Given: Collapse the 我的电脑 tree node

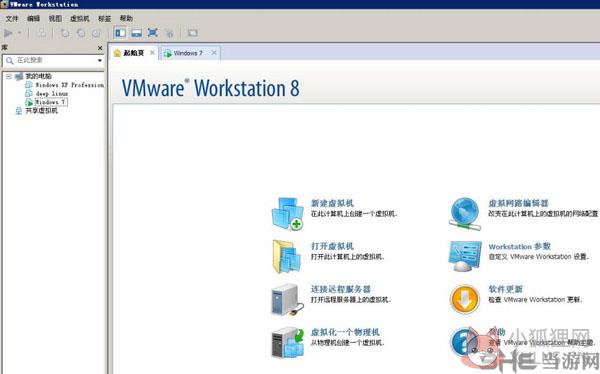Looking at the screenshot, I should tap(8, 77).
